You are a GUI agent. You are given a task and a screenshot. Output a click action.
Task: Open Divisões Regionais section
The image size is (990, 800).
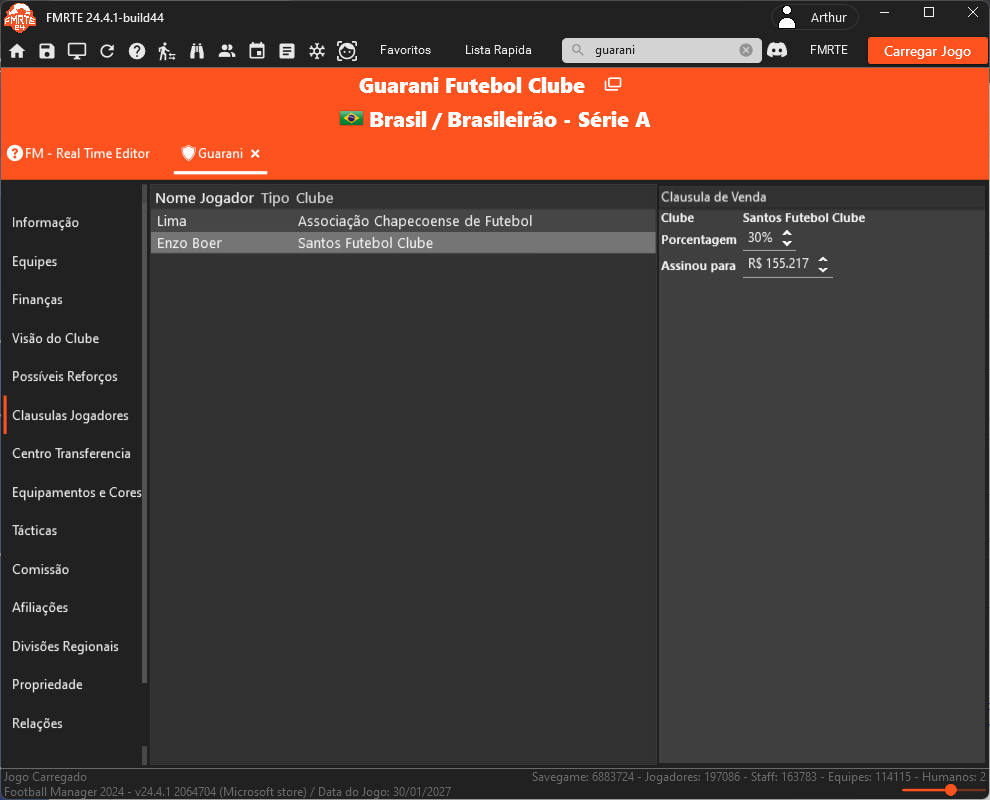pyautogui.click(x=65, y=647)
